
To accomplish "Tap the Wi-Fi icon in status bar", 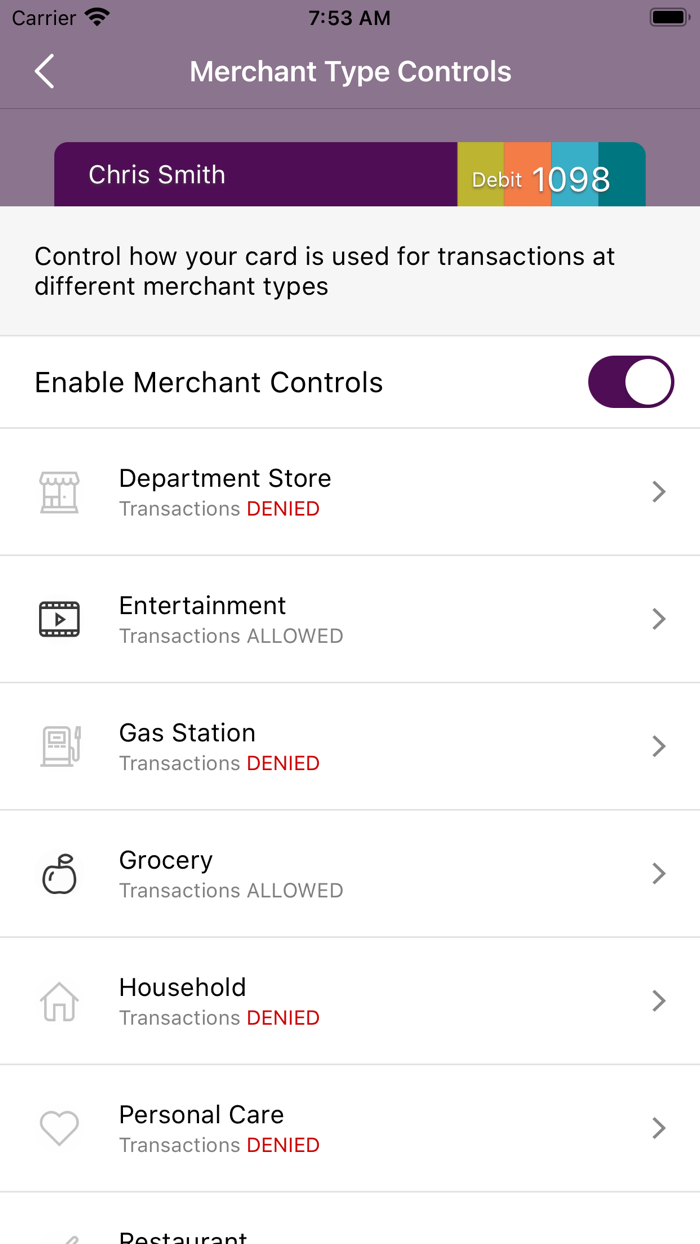I will [97, 16].
